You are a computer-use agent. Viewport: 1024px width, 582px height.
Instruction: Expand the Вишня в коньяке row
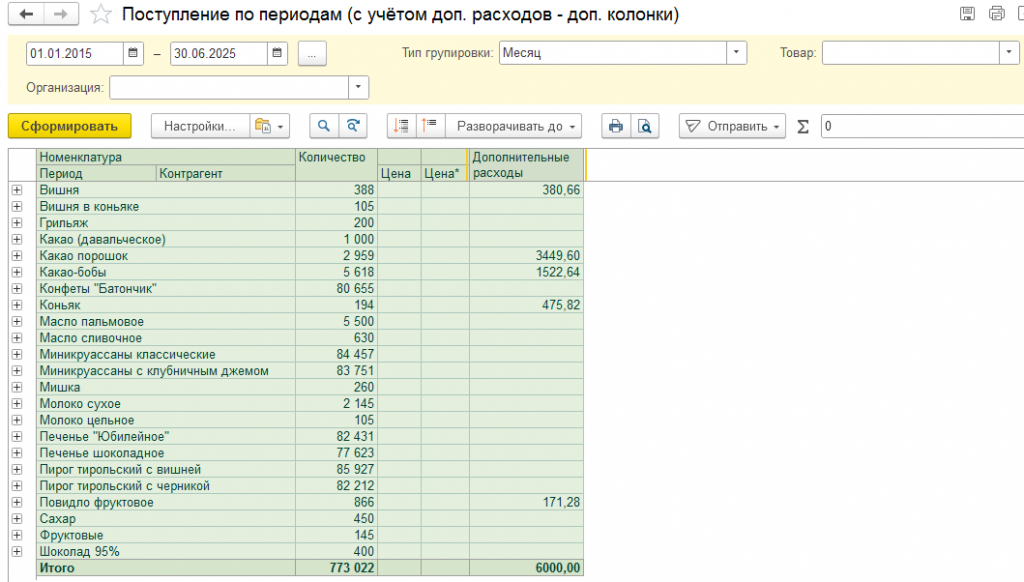click(x=17, y=206)
